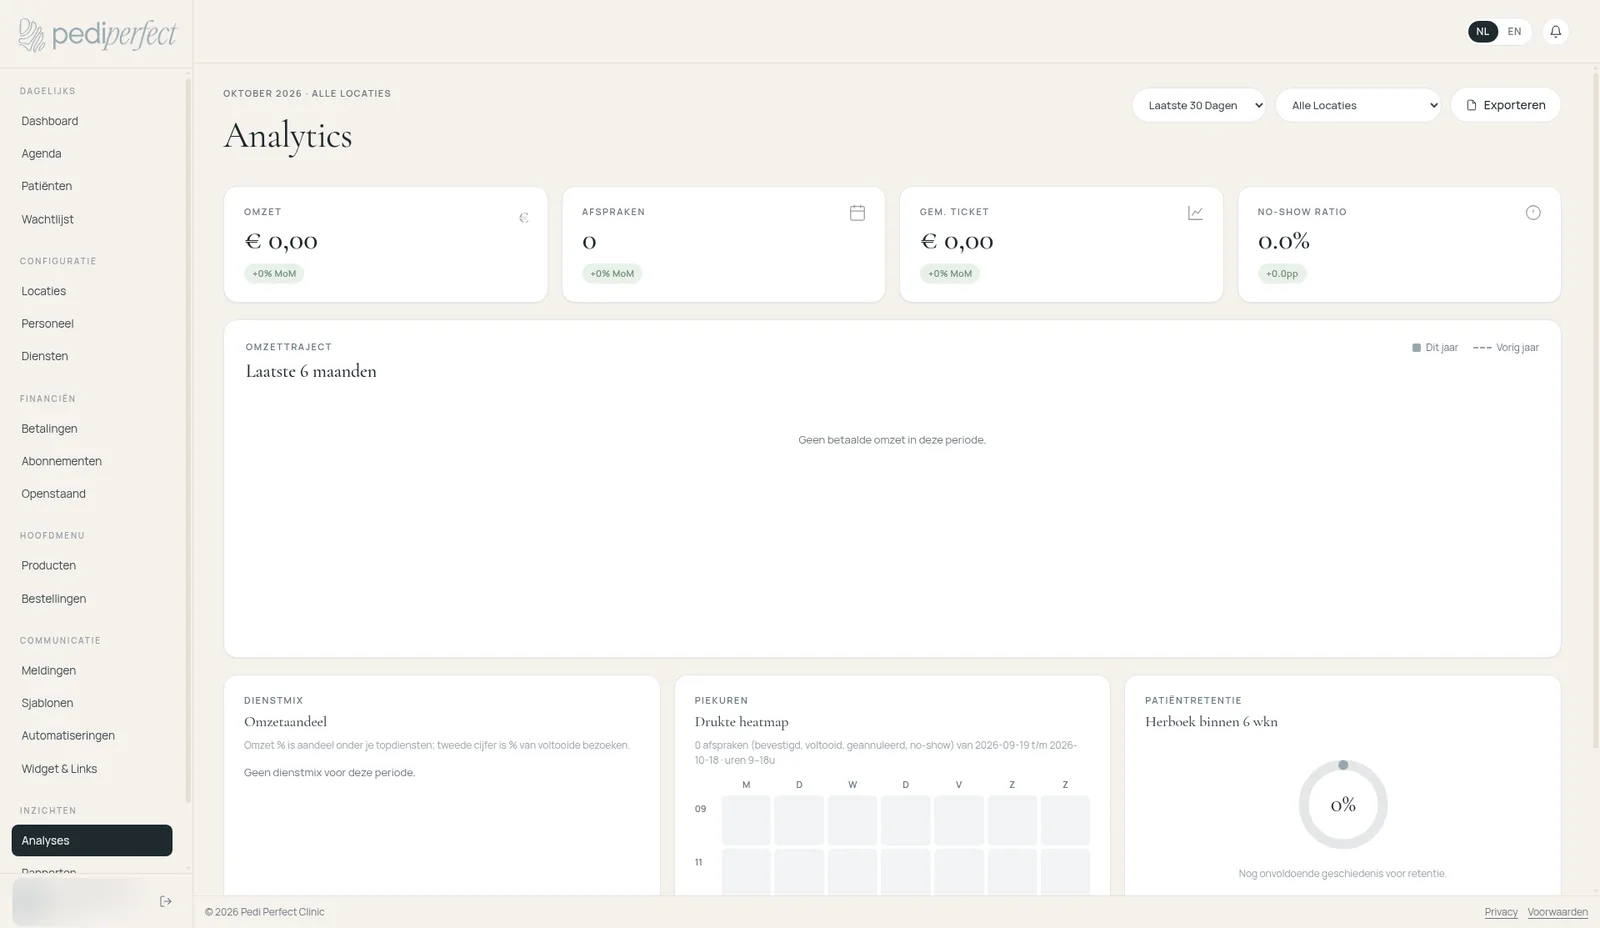Click the logout icon in sidebar
1600x928 pixels.
tap(166, 901)
